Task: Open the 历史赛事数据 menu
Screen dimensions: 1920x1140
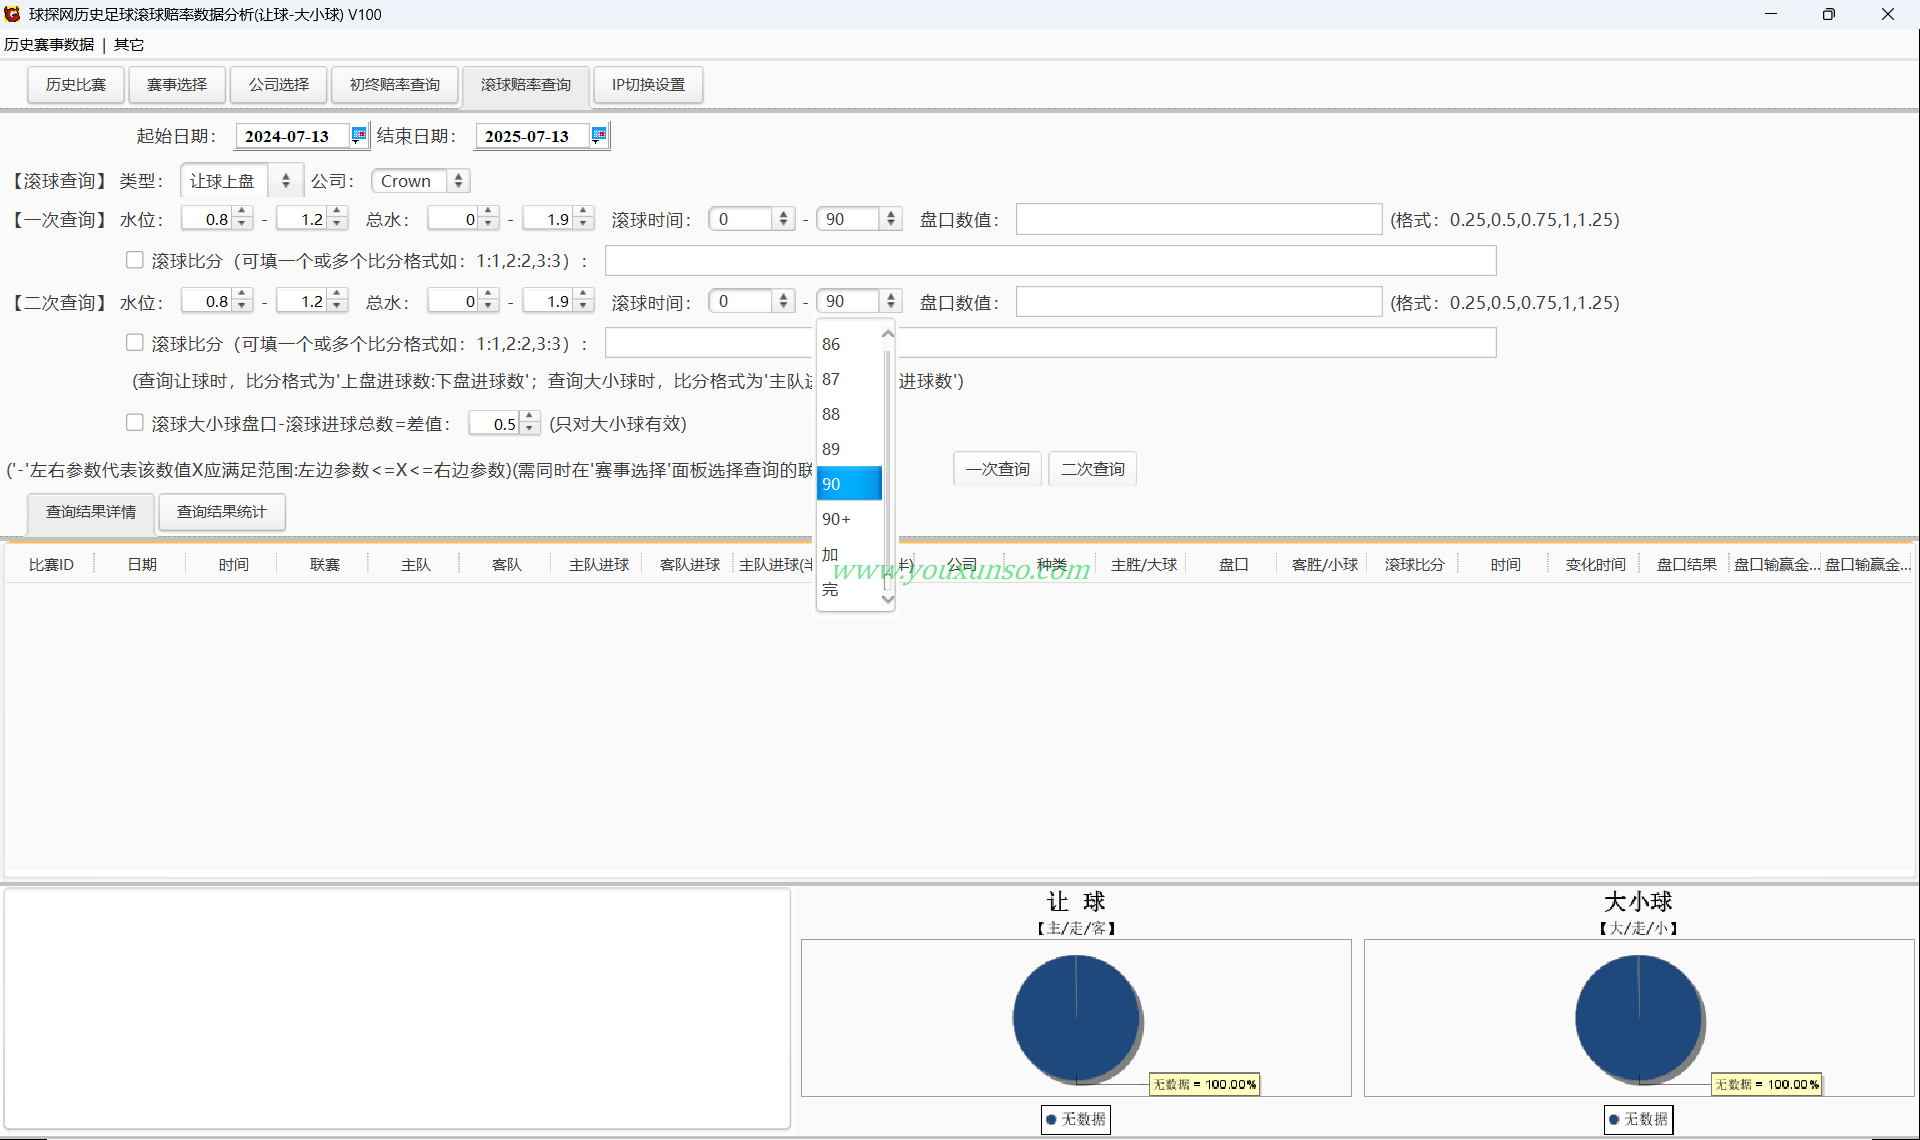Action: click(49, 45)
